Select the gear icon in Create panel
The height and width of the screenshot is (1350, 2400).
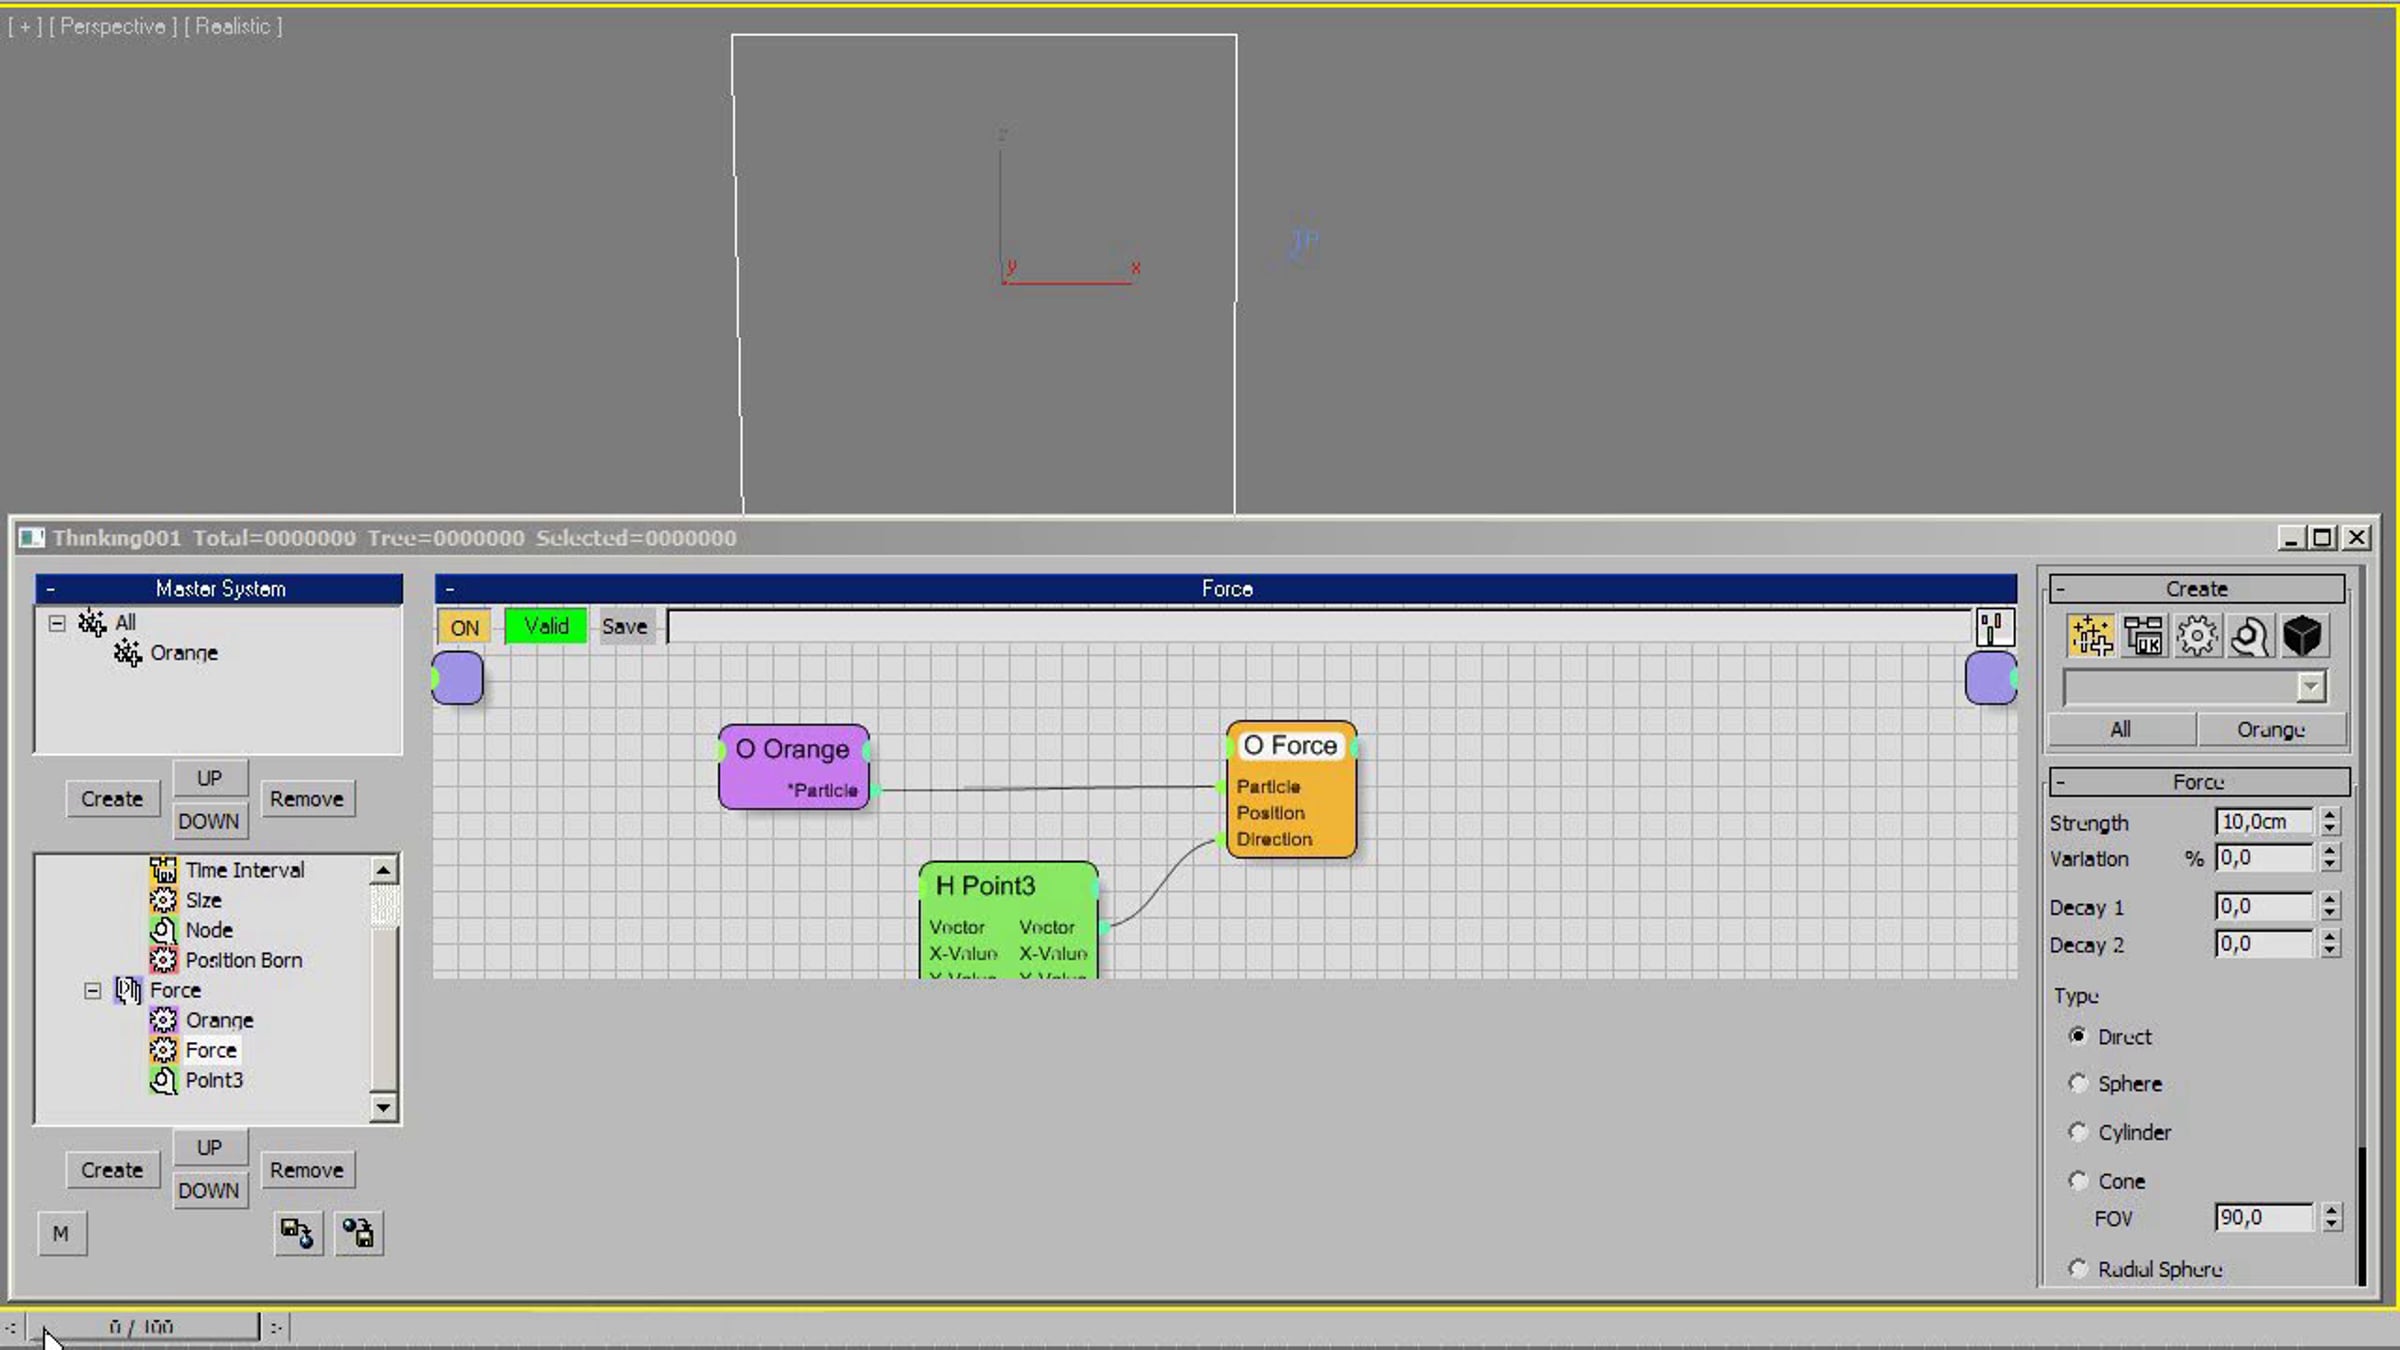pos(2196,636)
